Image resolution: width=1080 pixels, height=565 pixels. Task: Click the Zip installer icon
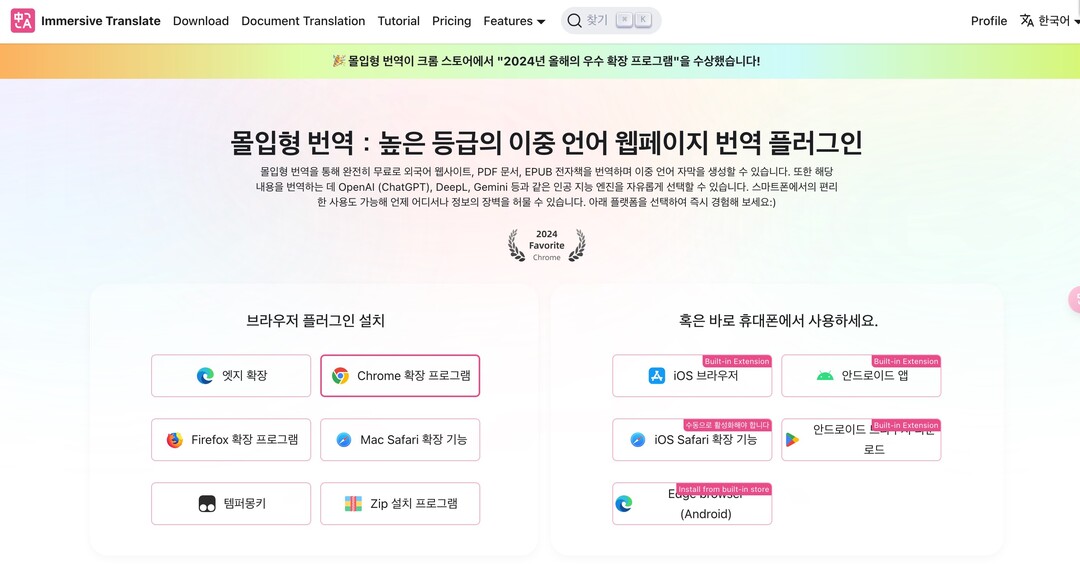click(354, 504)
